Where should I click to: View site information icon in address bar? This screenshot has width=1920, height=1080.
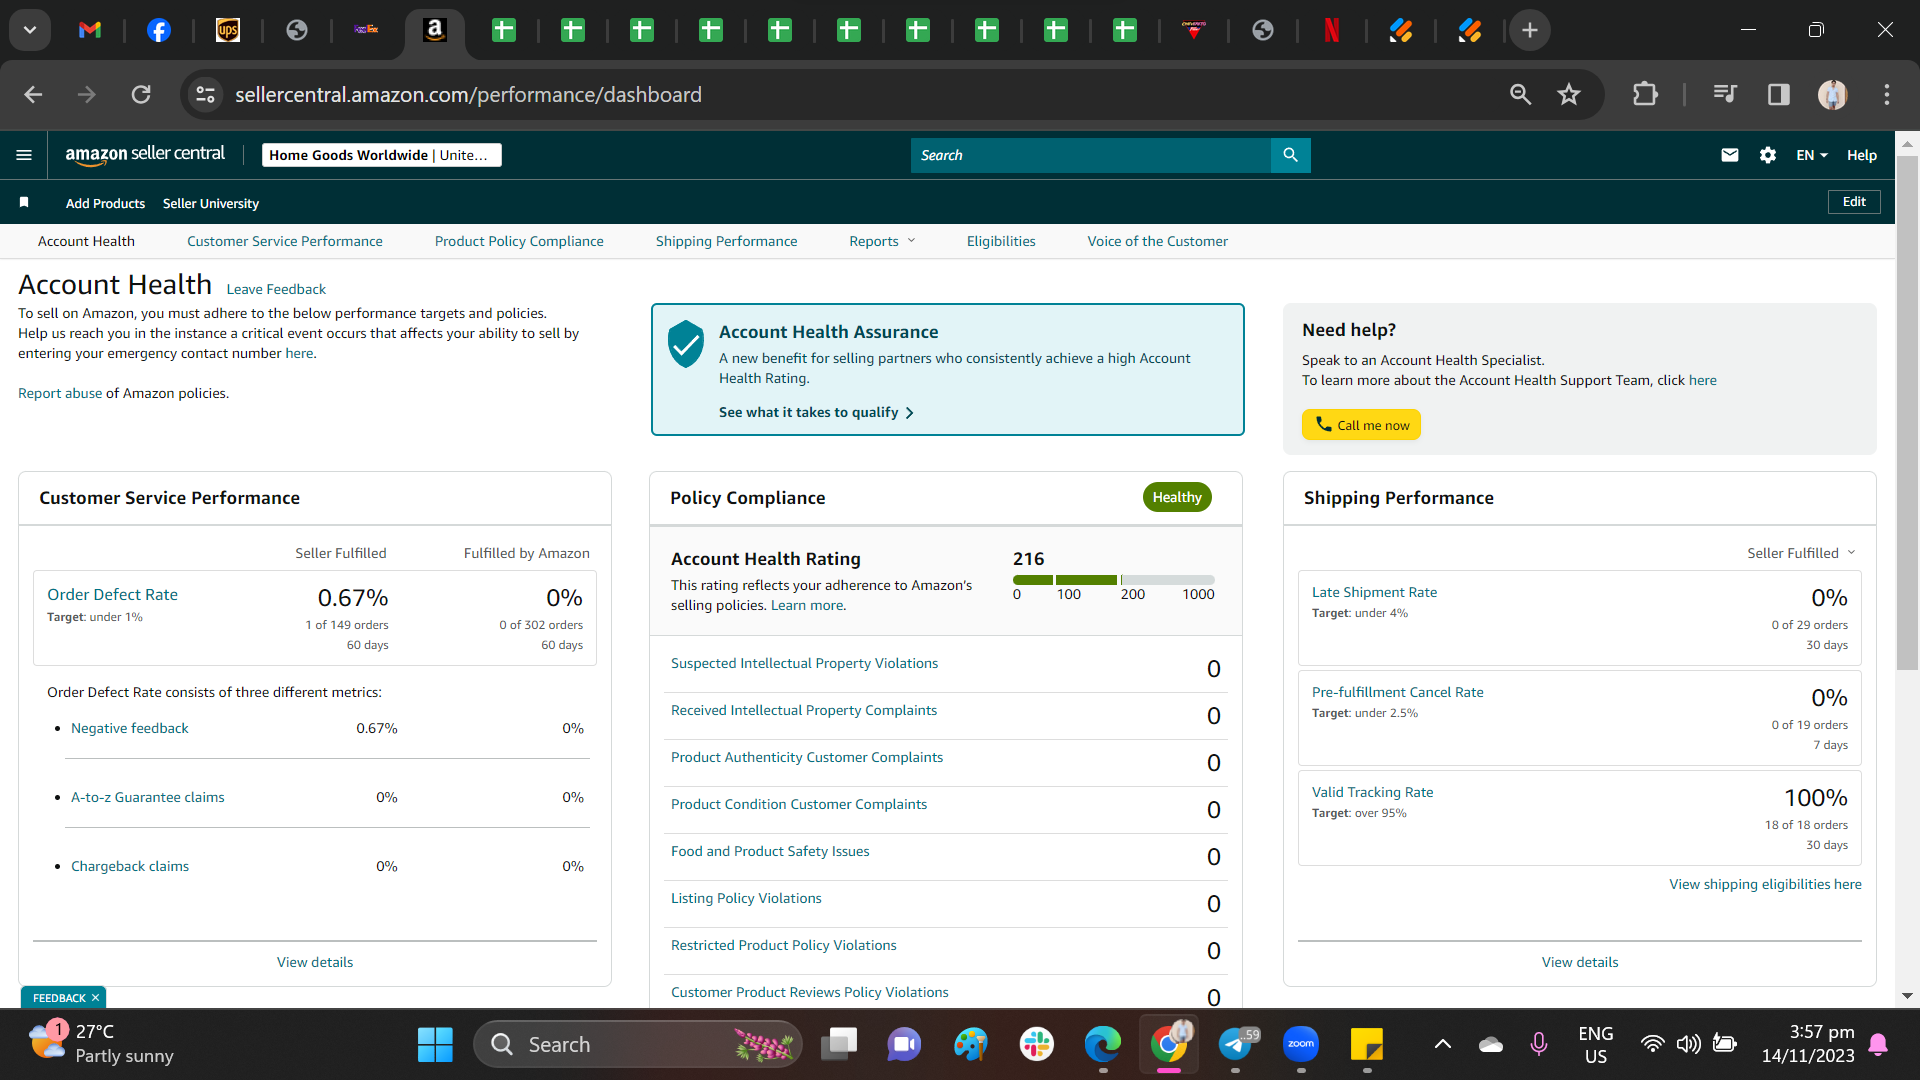click(x=205, y=94)
